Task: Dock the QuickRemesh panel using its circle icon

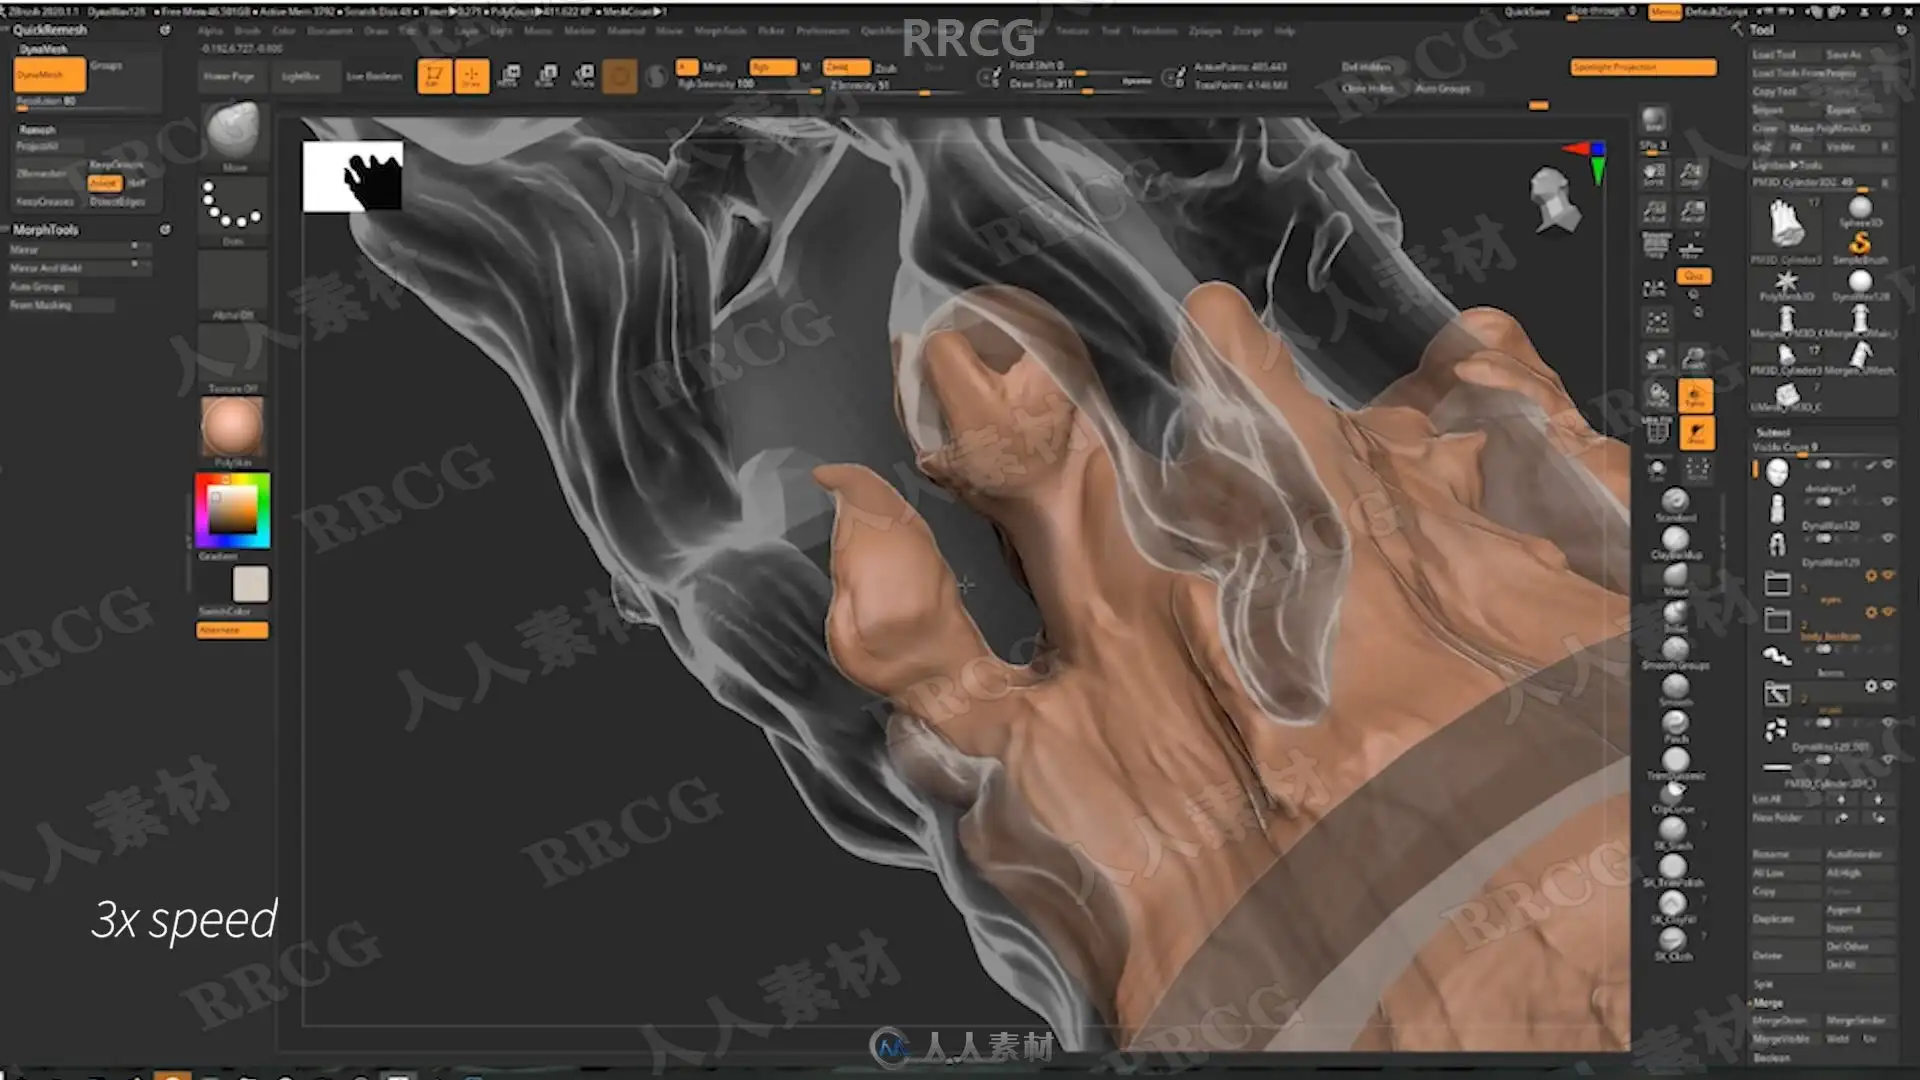Action: click(x=165, y=30)
